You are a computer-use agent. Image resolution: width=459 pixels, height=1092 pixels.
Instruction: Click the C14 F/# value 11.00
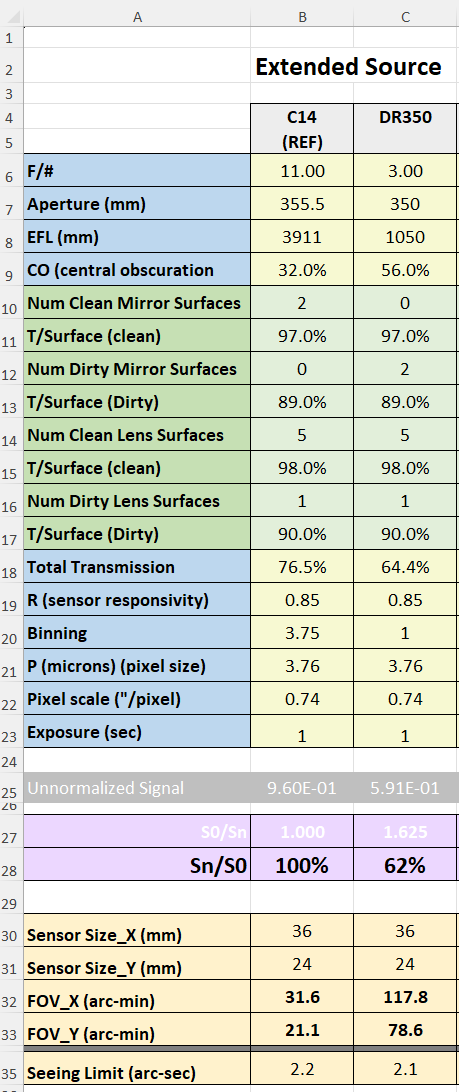pos(302,171)
